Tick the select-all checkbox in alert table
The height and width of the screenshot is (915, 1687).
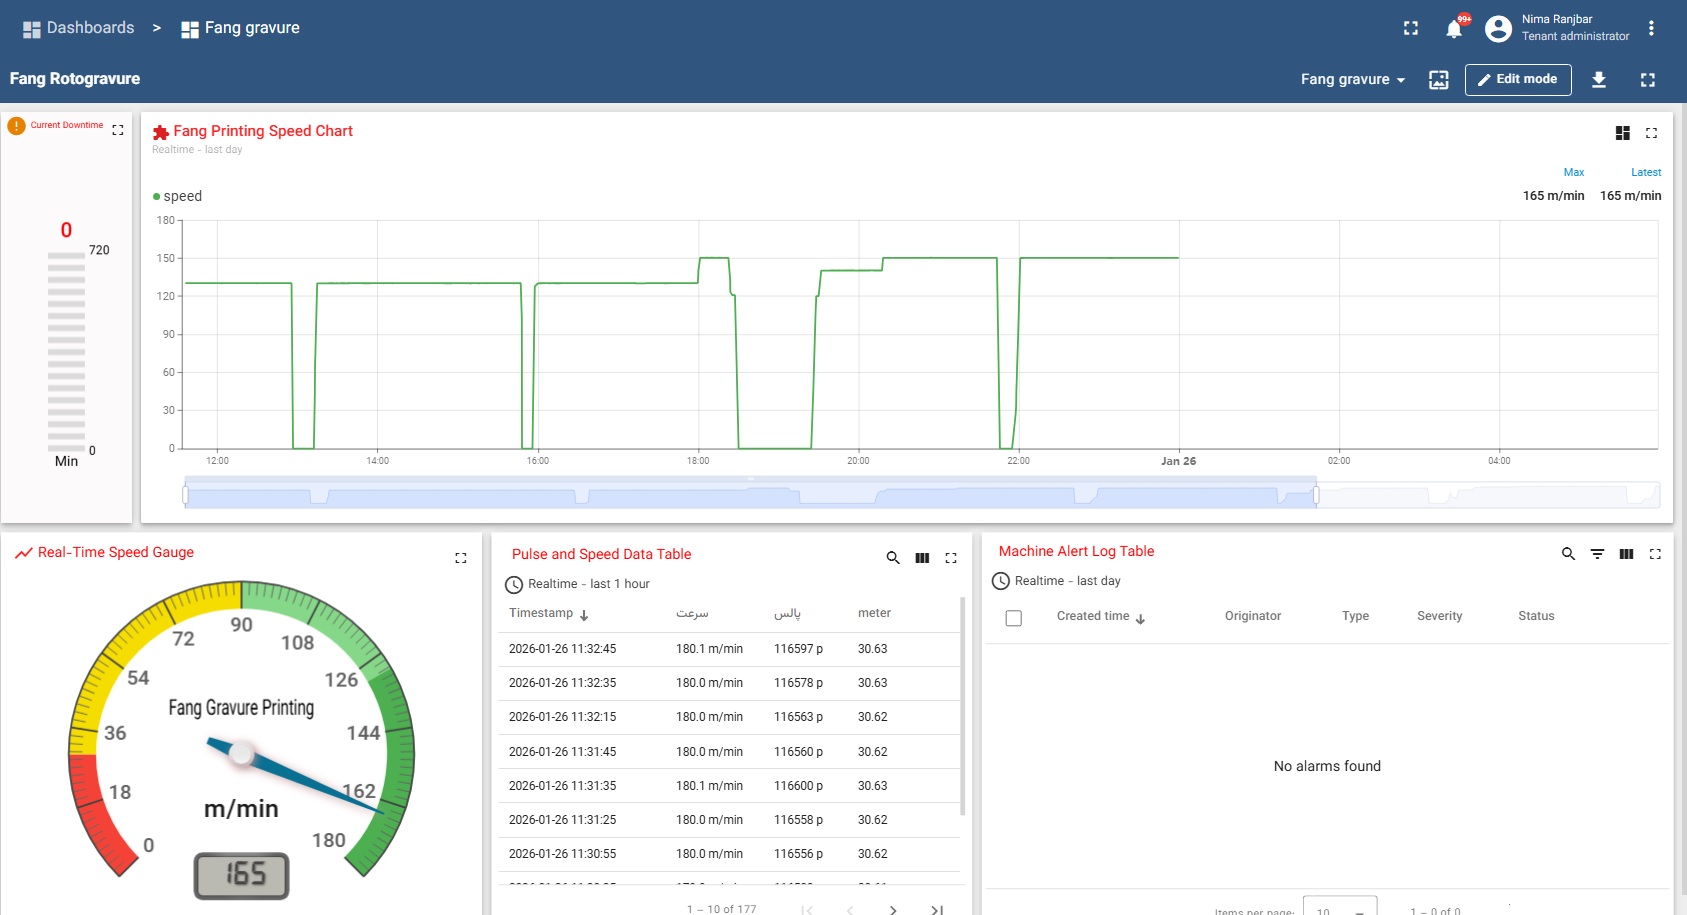(x=1013, y=618)
